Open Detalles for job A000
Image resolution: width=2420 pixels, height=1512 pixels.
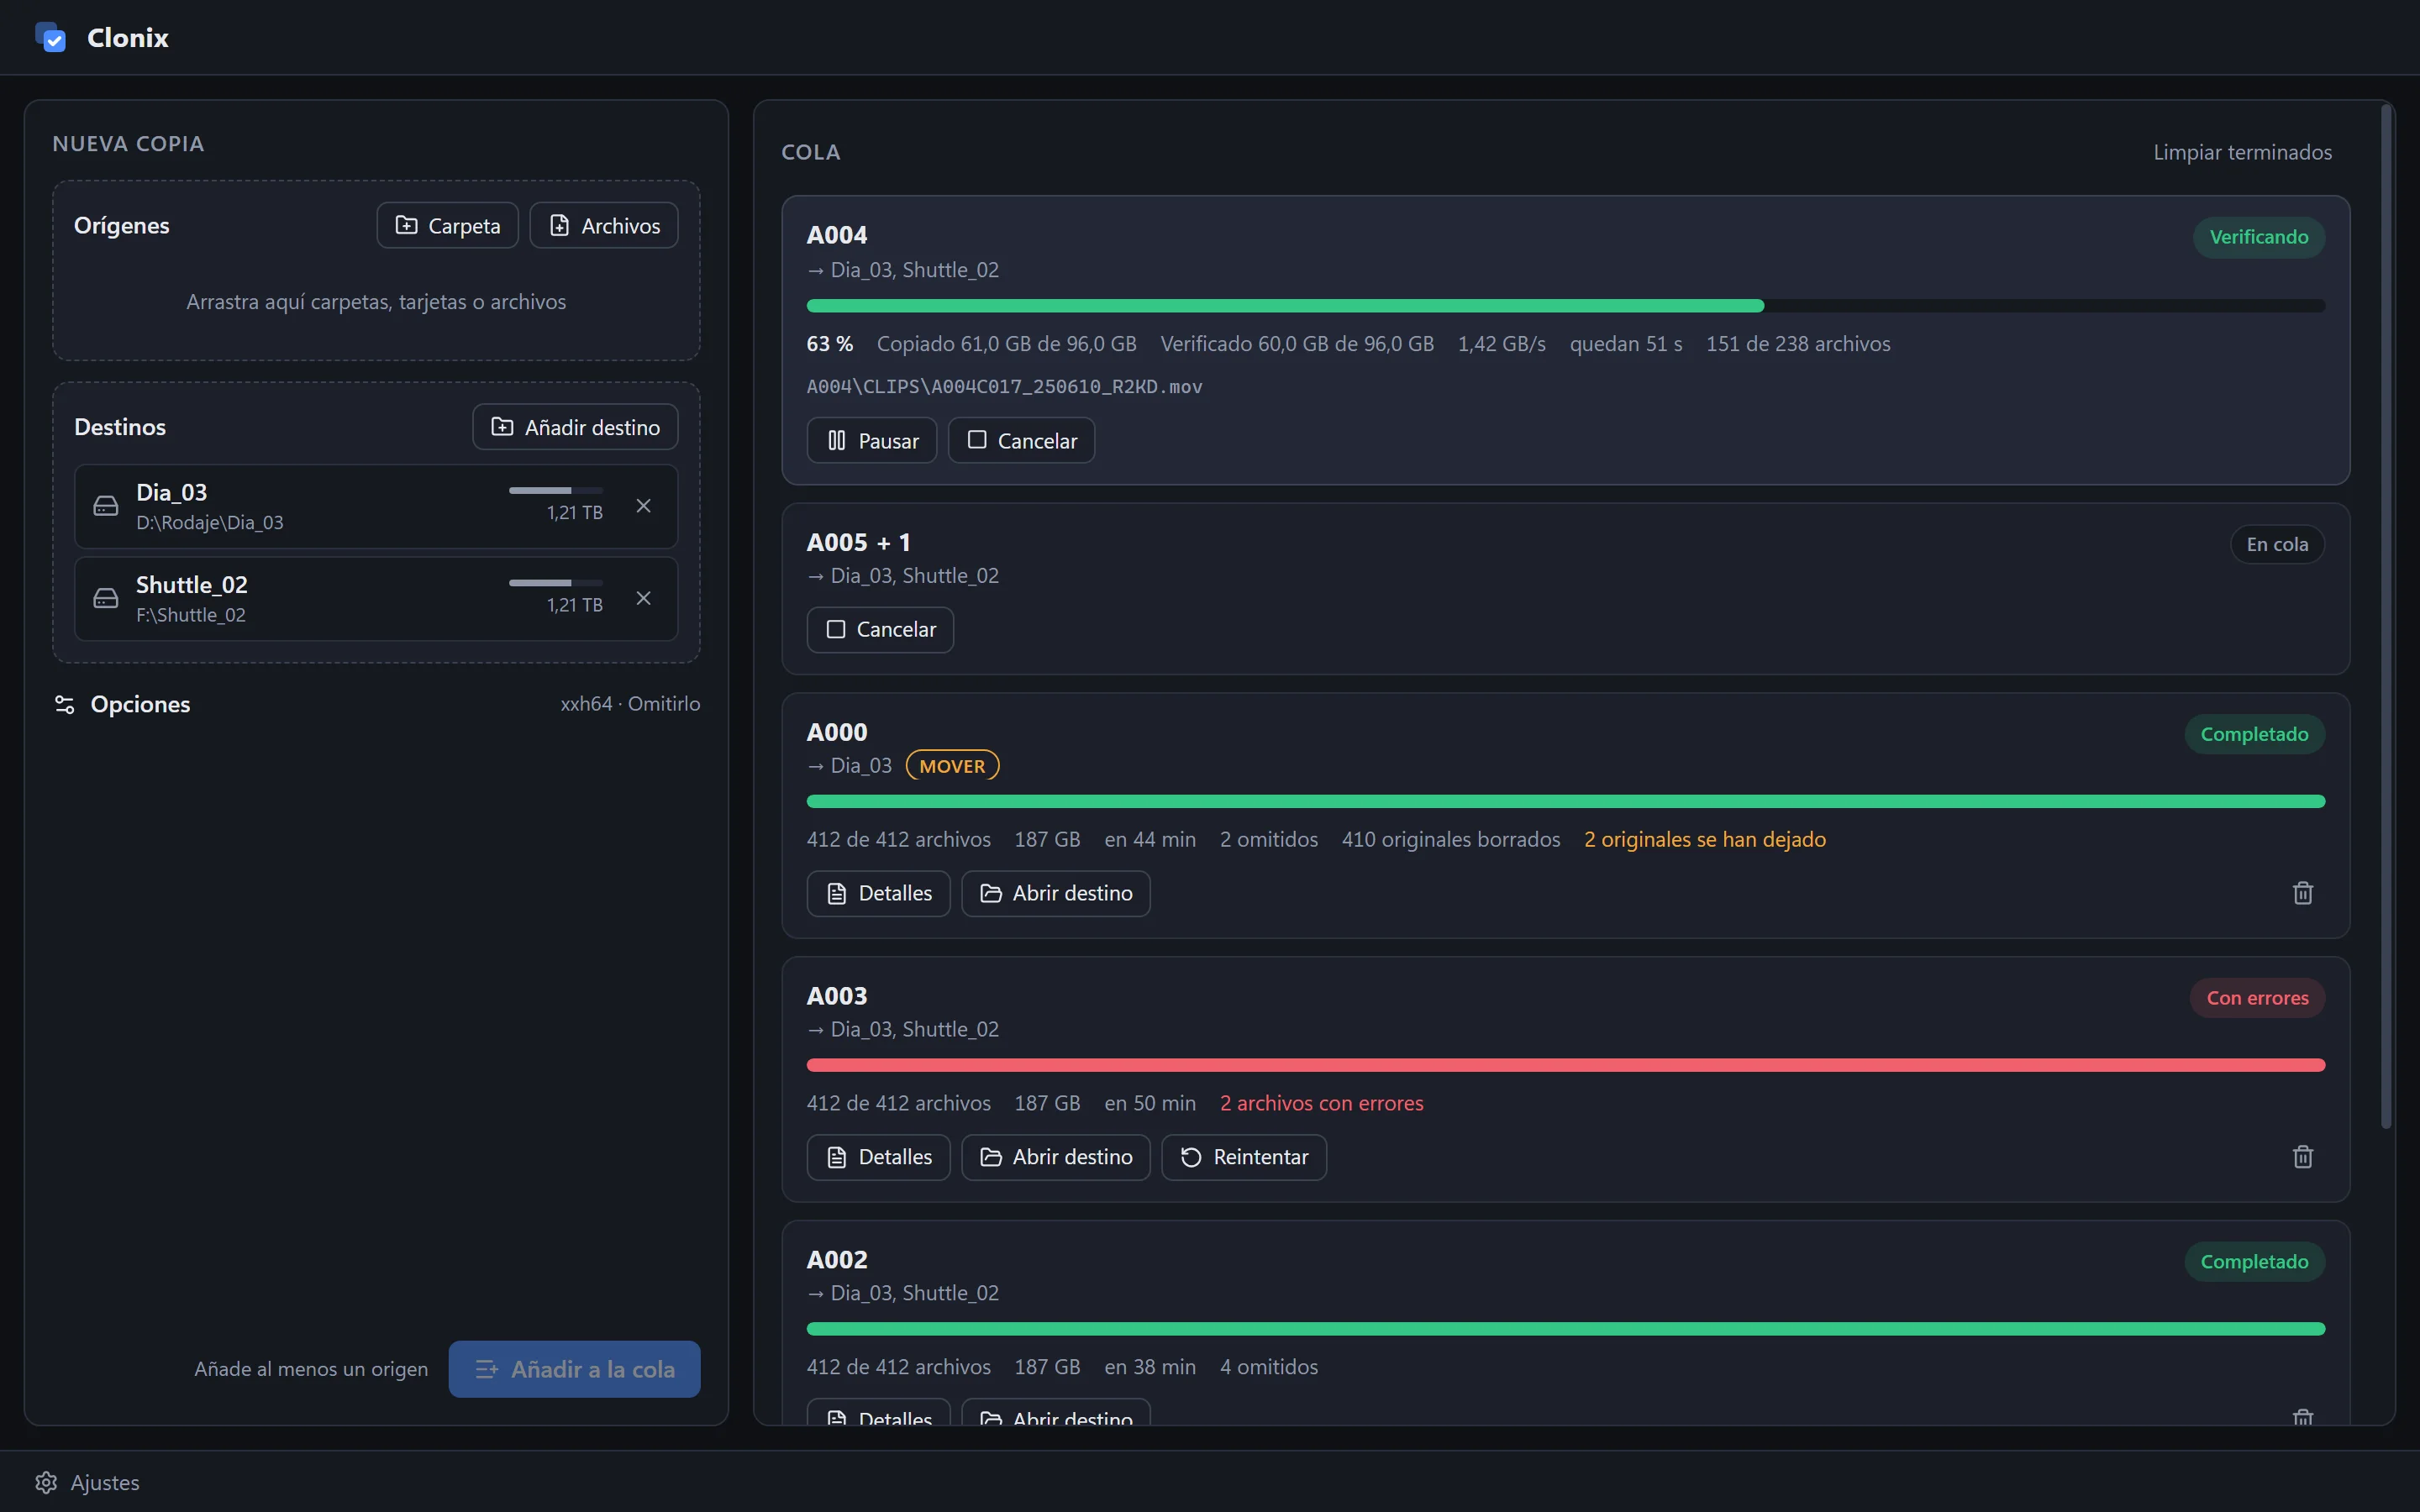[x=878, y=893]
